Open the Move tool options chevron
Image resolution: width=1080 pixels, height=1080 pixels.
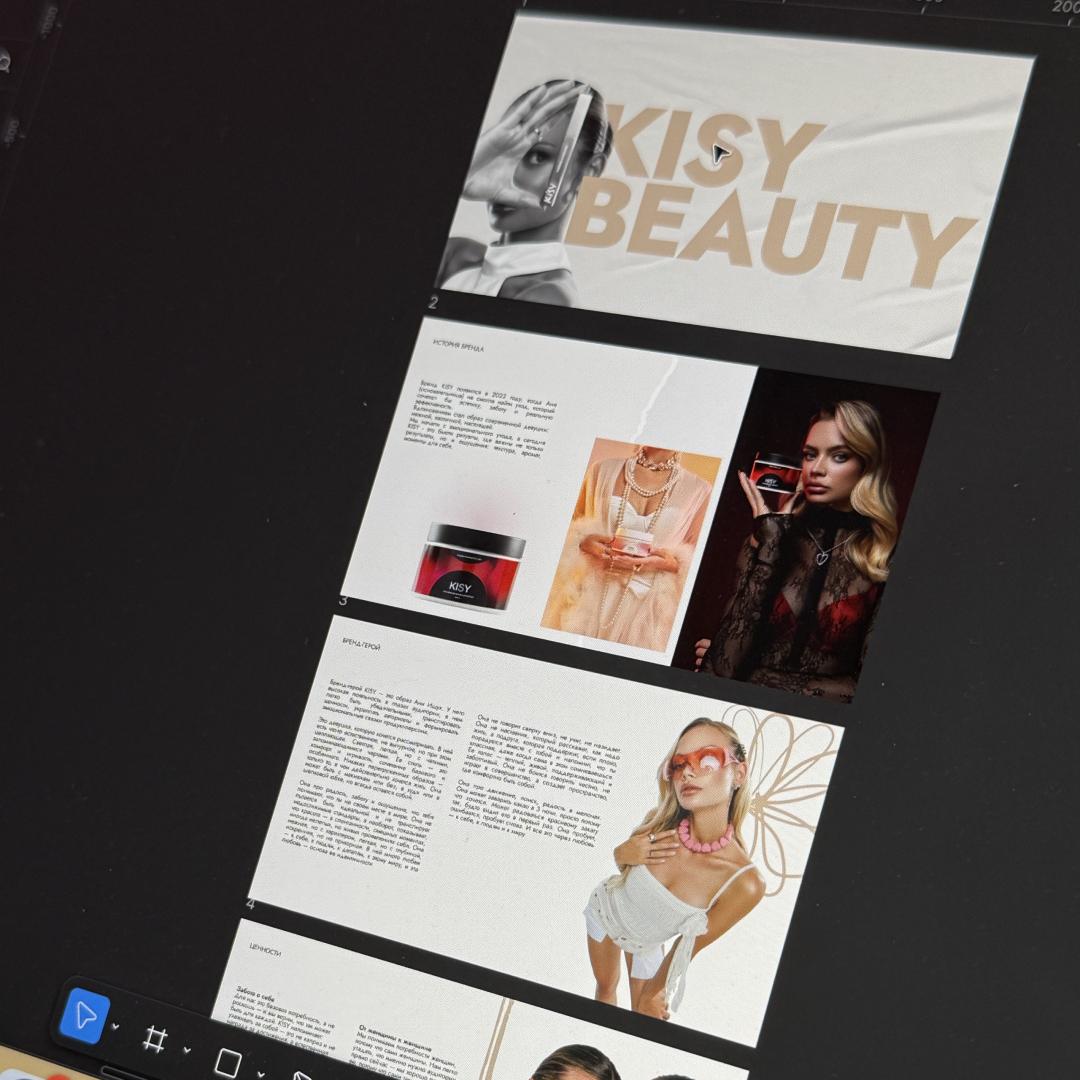pos(115,1027)
